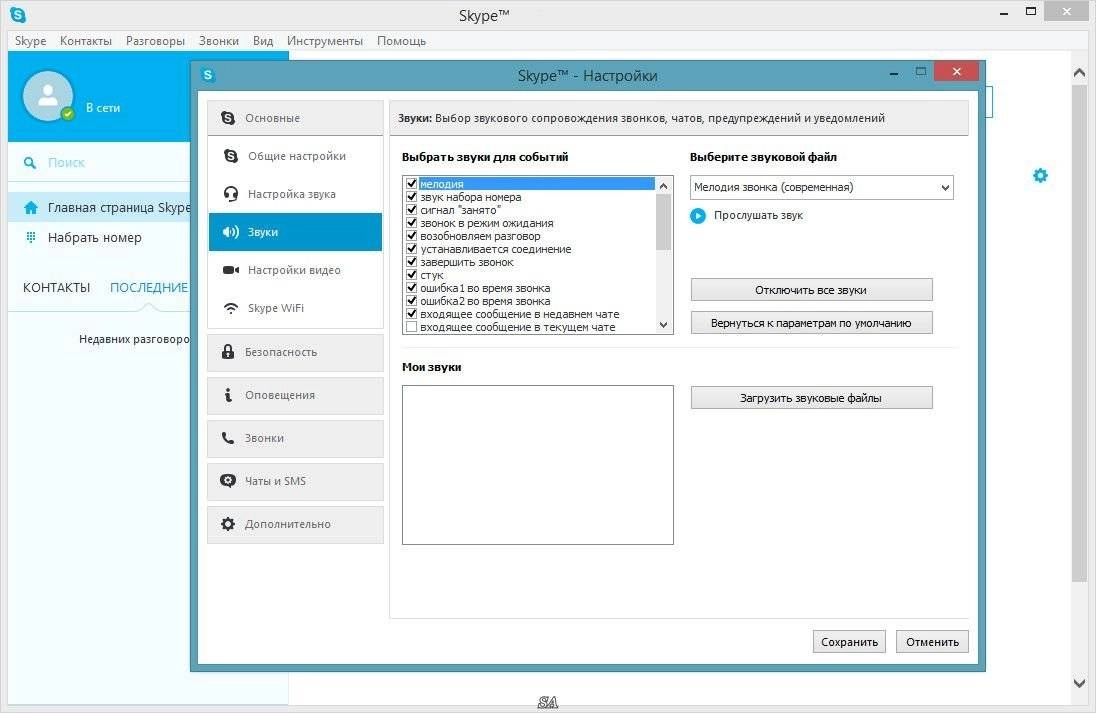Toggle звонок в режим ожидания checkbox
The image size is (1096, 713).
pos(412,223)
